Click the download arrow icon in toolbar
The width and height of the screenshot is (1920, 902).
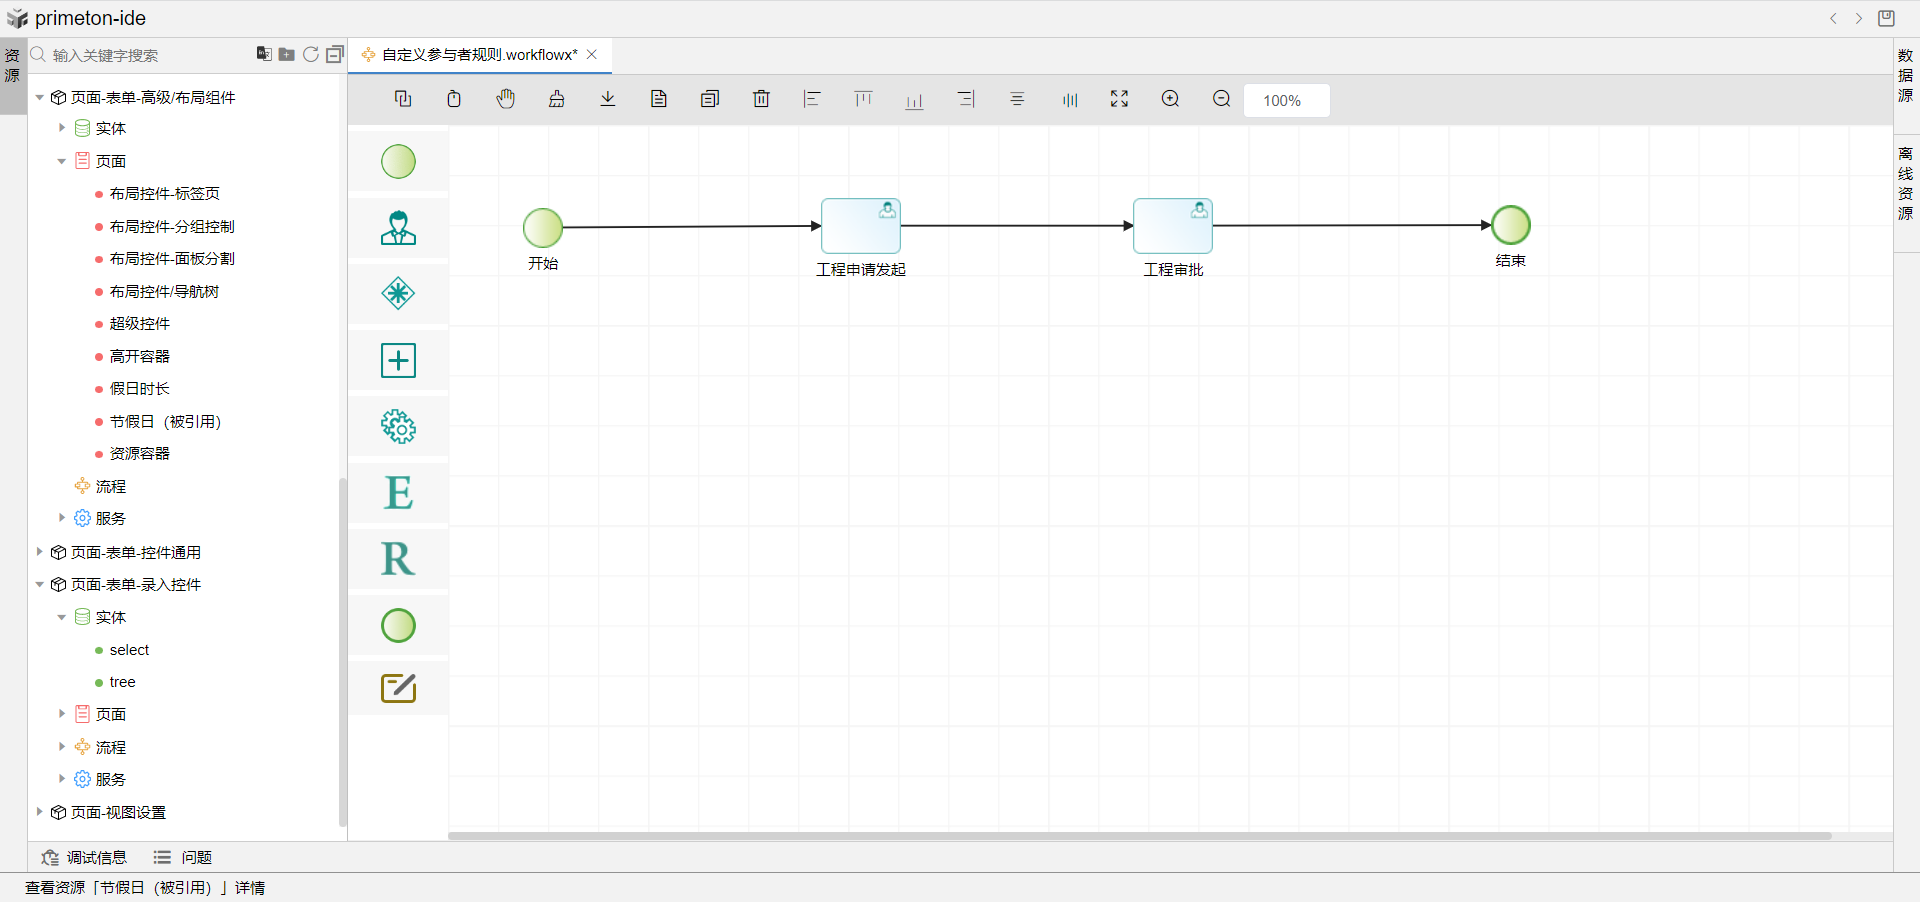[608, 99]
